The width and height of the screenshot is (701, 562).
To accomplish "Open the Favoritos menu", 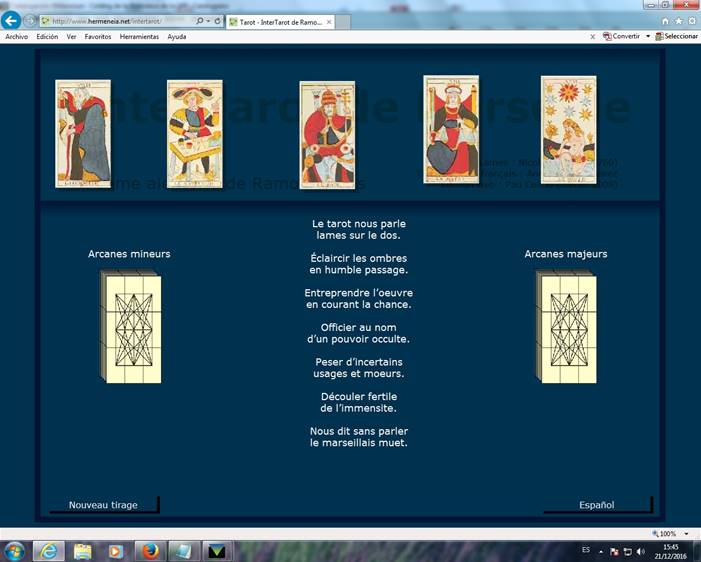I will [98, 36].
